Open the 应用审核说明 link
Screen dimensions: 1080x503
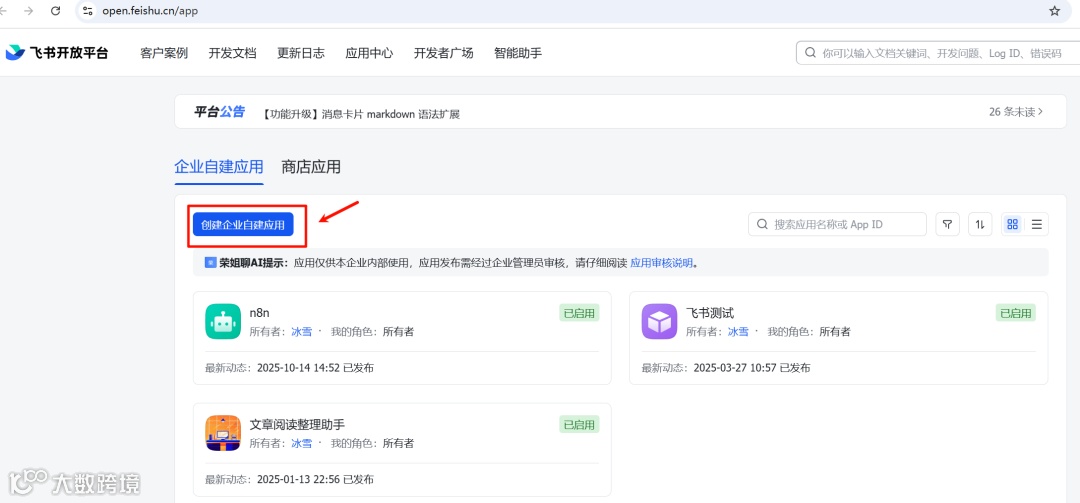click(661, 263)
